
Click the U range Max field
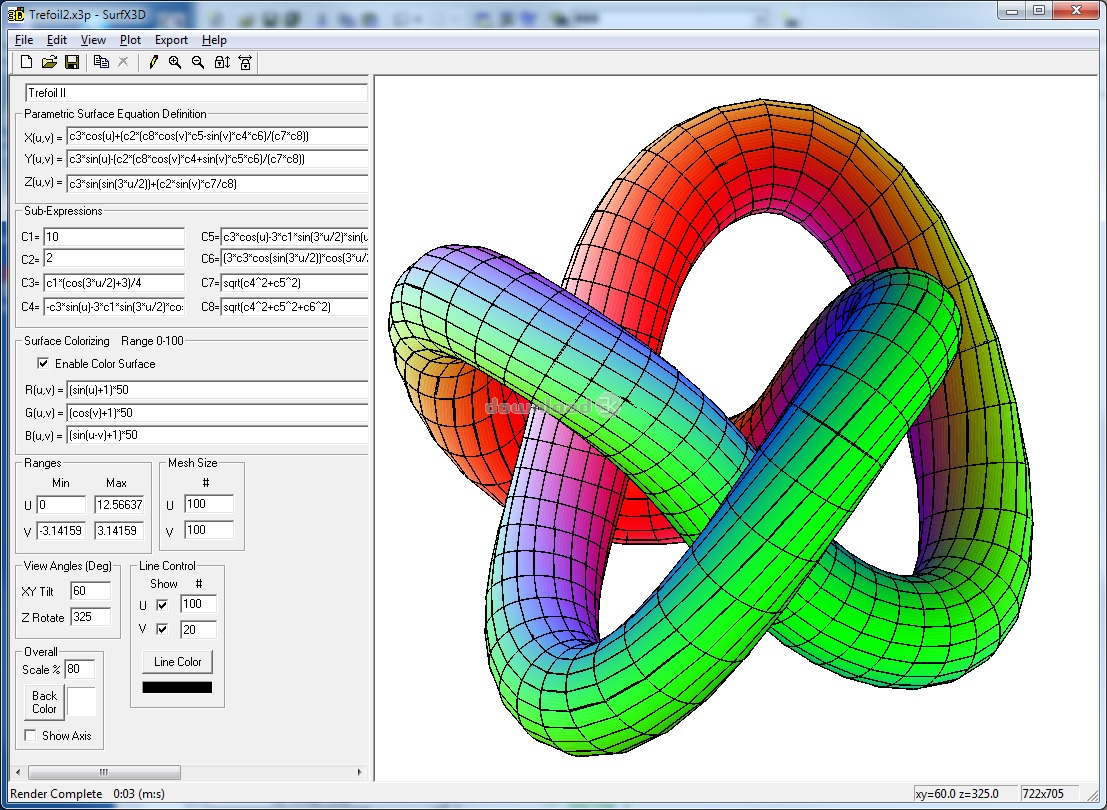pyautogui.click(x=119, y=505)
